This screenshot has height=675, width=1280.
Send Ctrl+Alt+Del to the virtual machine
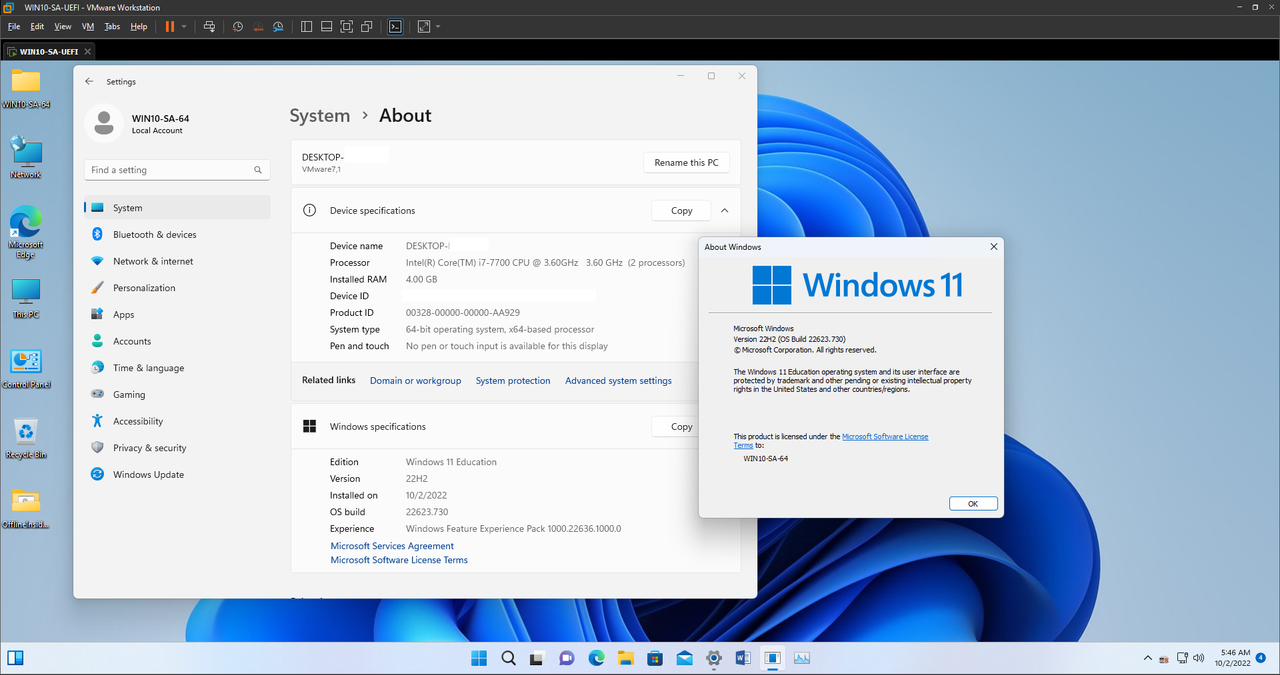[x=209, y=26]
